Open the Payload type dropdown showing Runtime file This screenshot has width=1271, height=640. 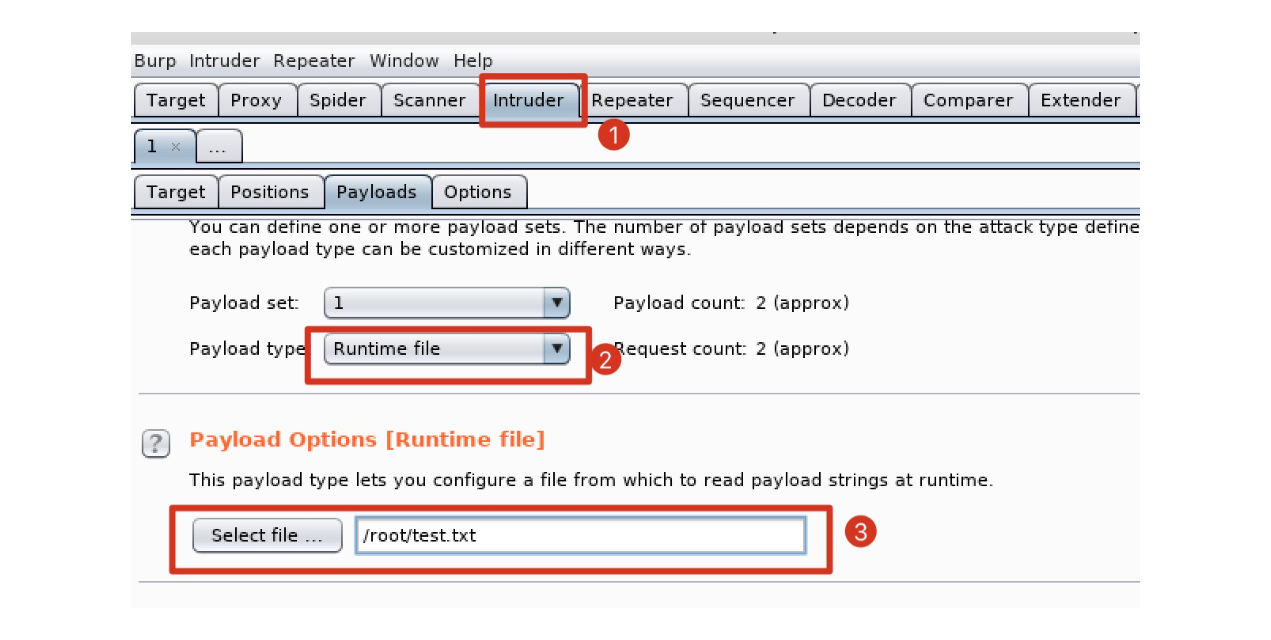[446, 348]
